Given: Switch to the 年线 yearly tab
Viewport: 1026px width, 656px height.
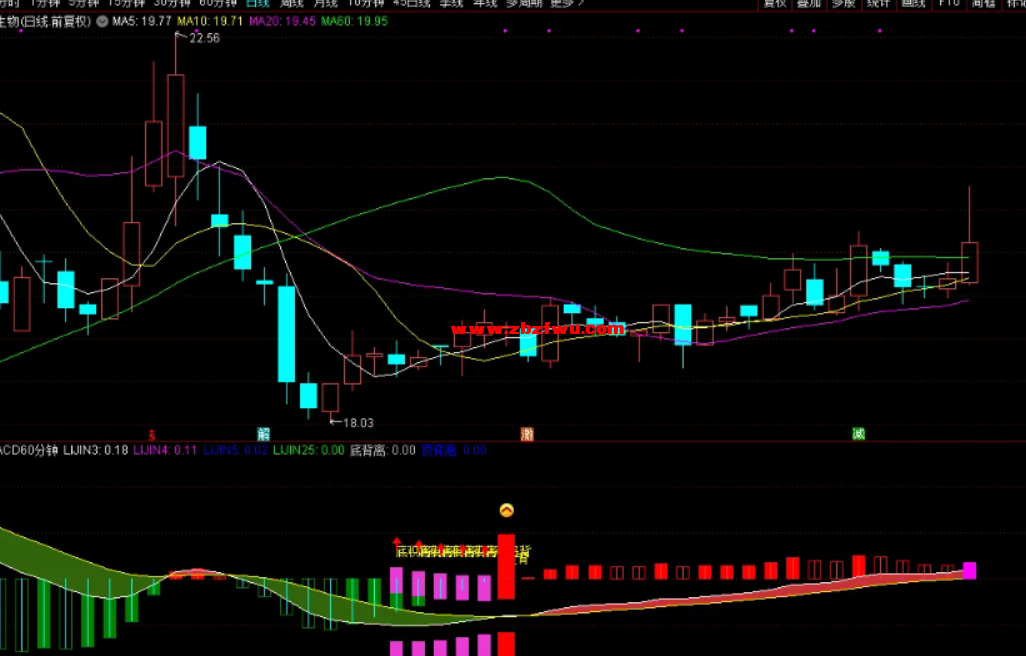Looking at the screenshot, I should [x=486, y=3].
